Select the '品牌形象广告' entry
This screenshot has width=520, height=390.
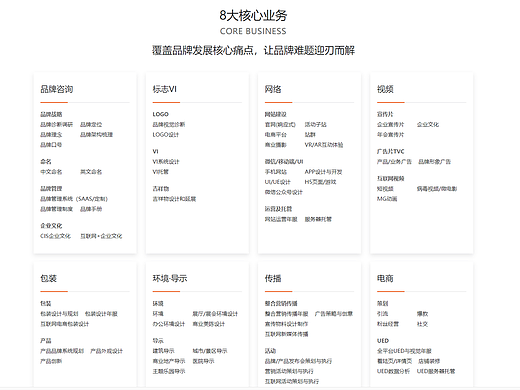(x=435, y=162)
